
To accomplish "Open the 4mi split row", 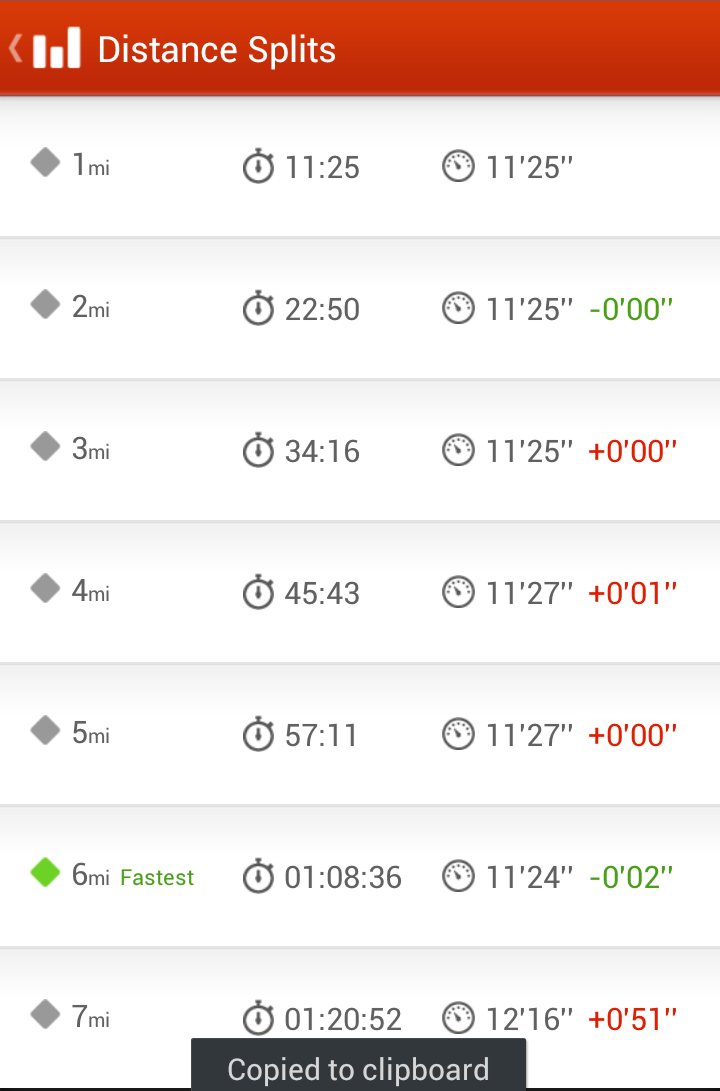I will 360,593.
